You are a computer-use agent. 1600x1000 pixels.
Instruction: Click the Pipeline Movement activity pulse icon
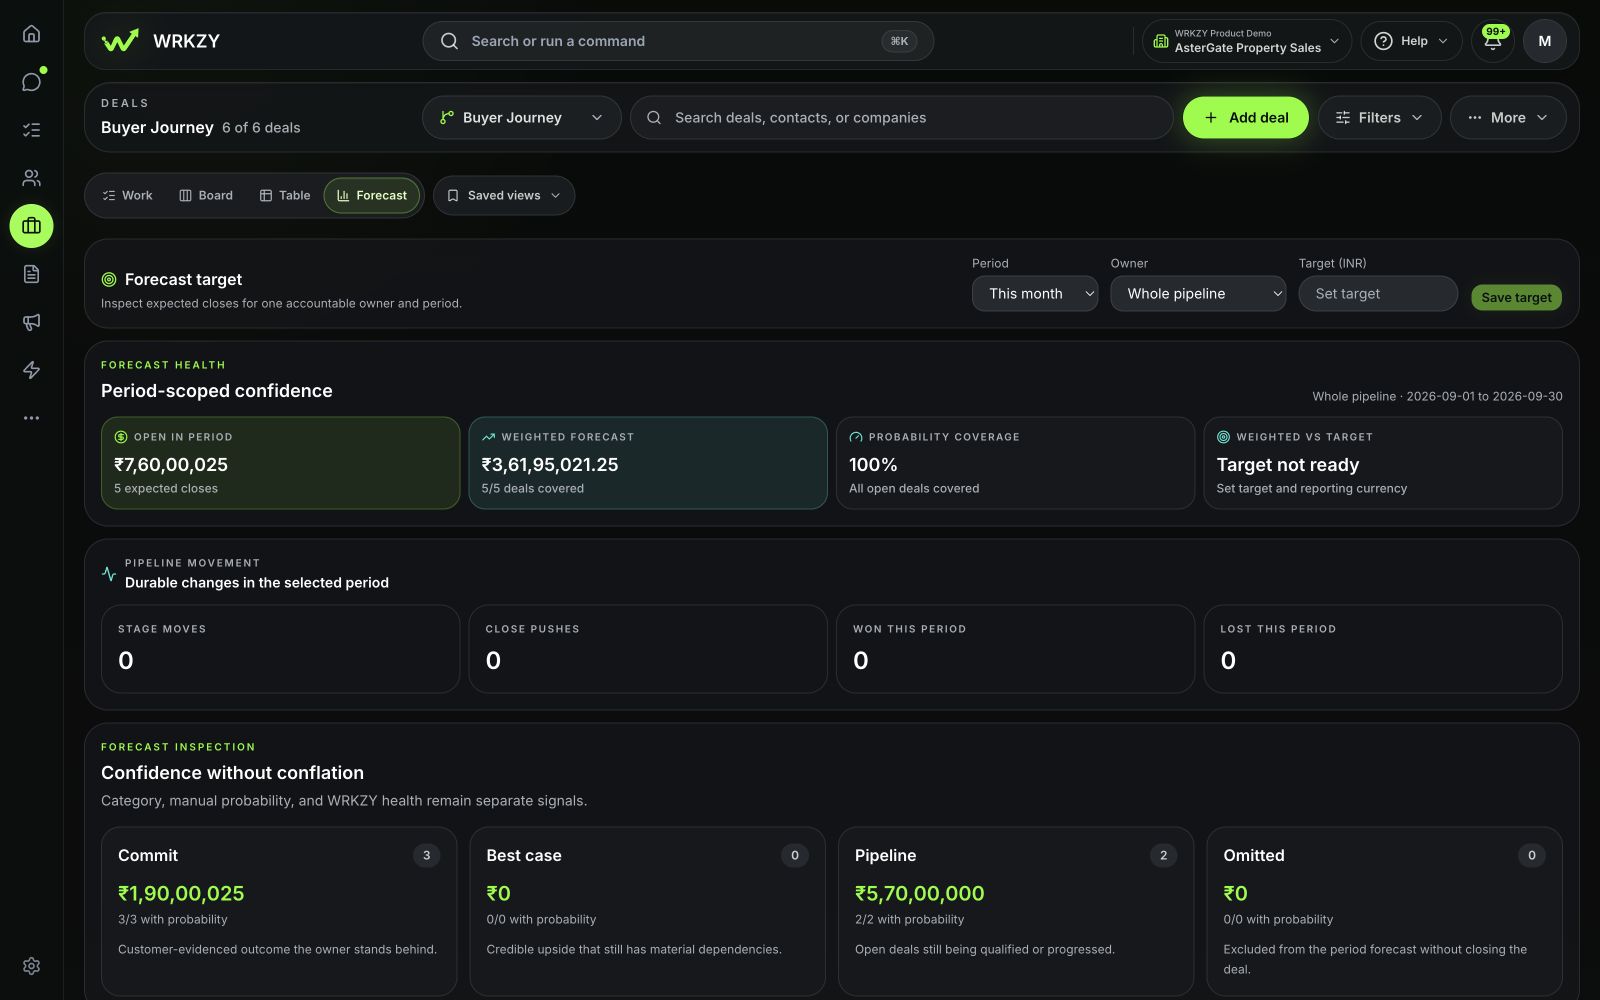(109, 574)
